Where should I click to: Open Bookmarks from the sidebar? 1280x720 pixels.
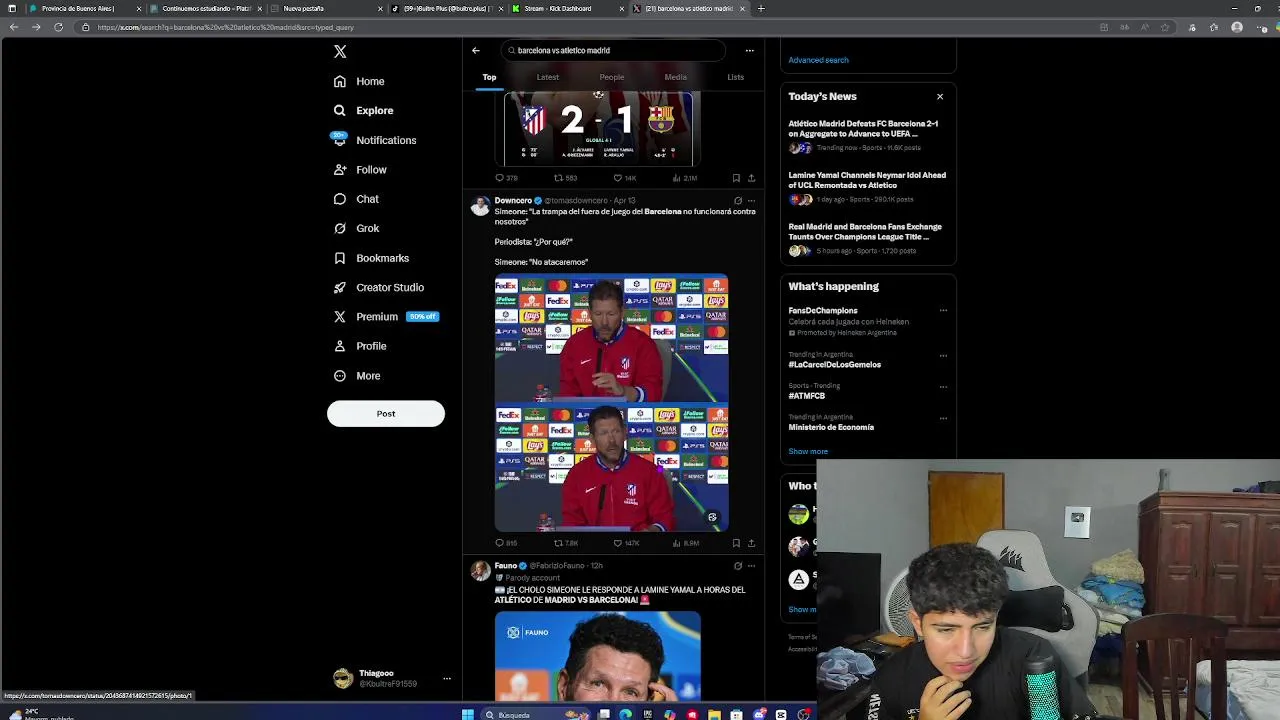(371, 258)
